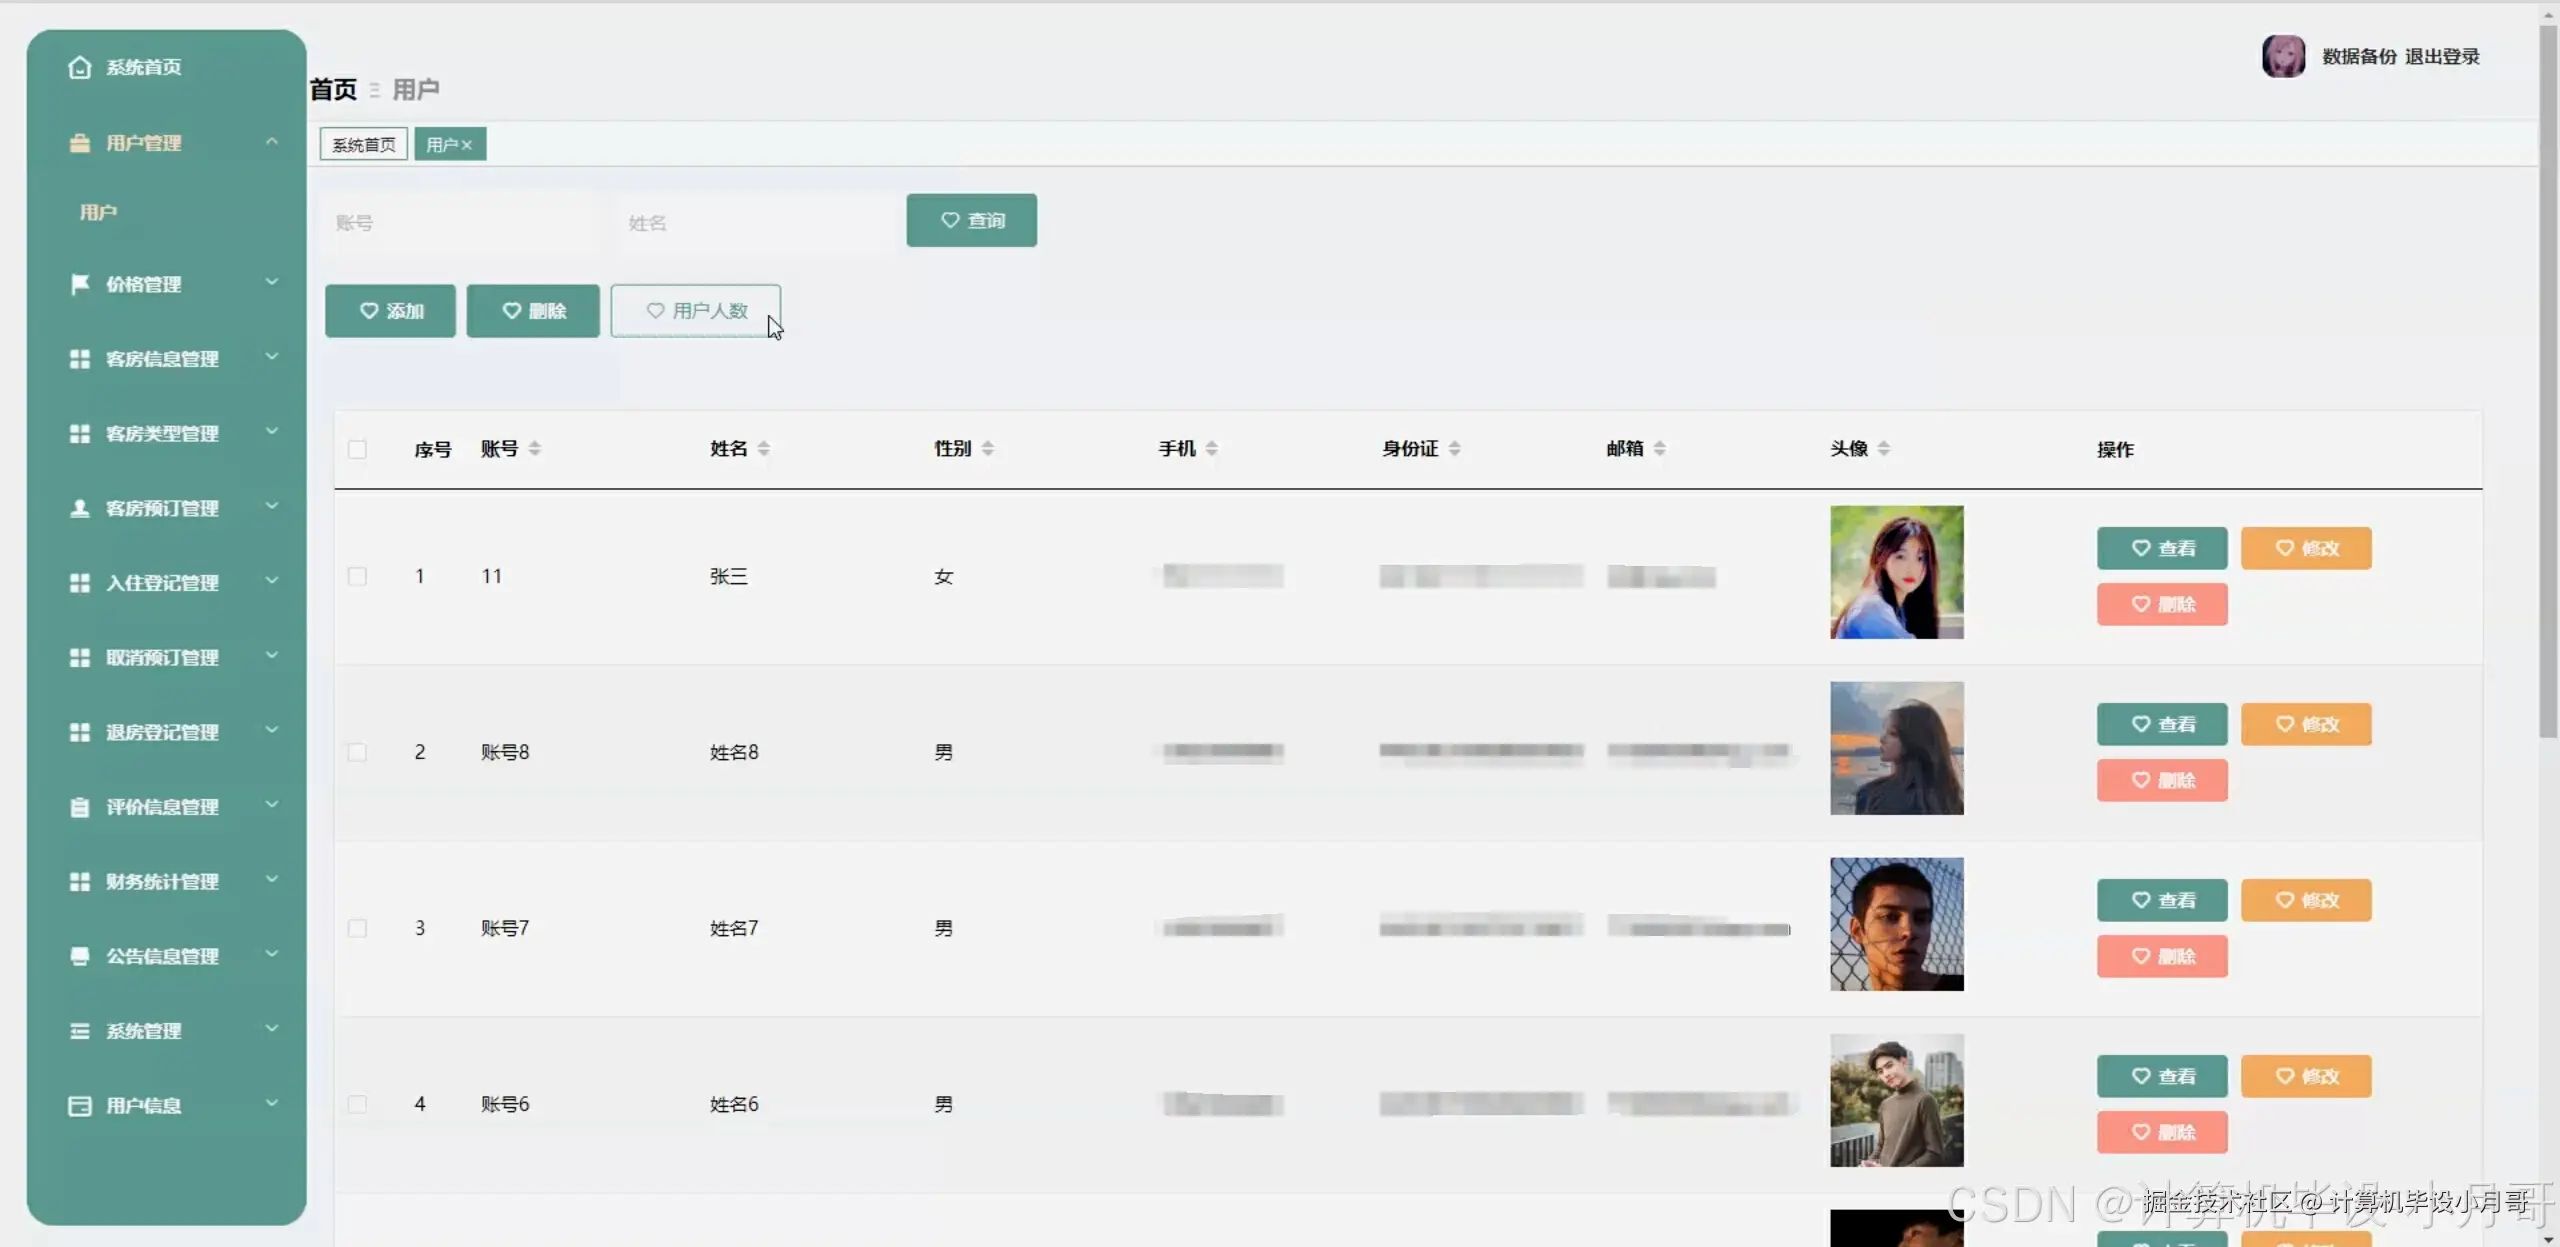Click the grid icon beside 入住登记管理
Image resolution: width=2560 pixels, height=1247 pixels.
pos(80,583)
